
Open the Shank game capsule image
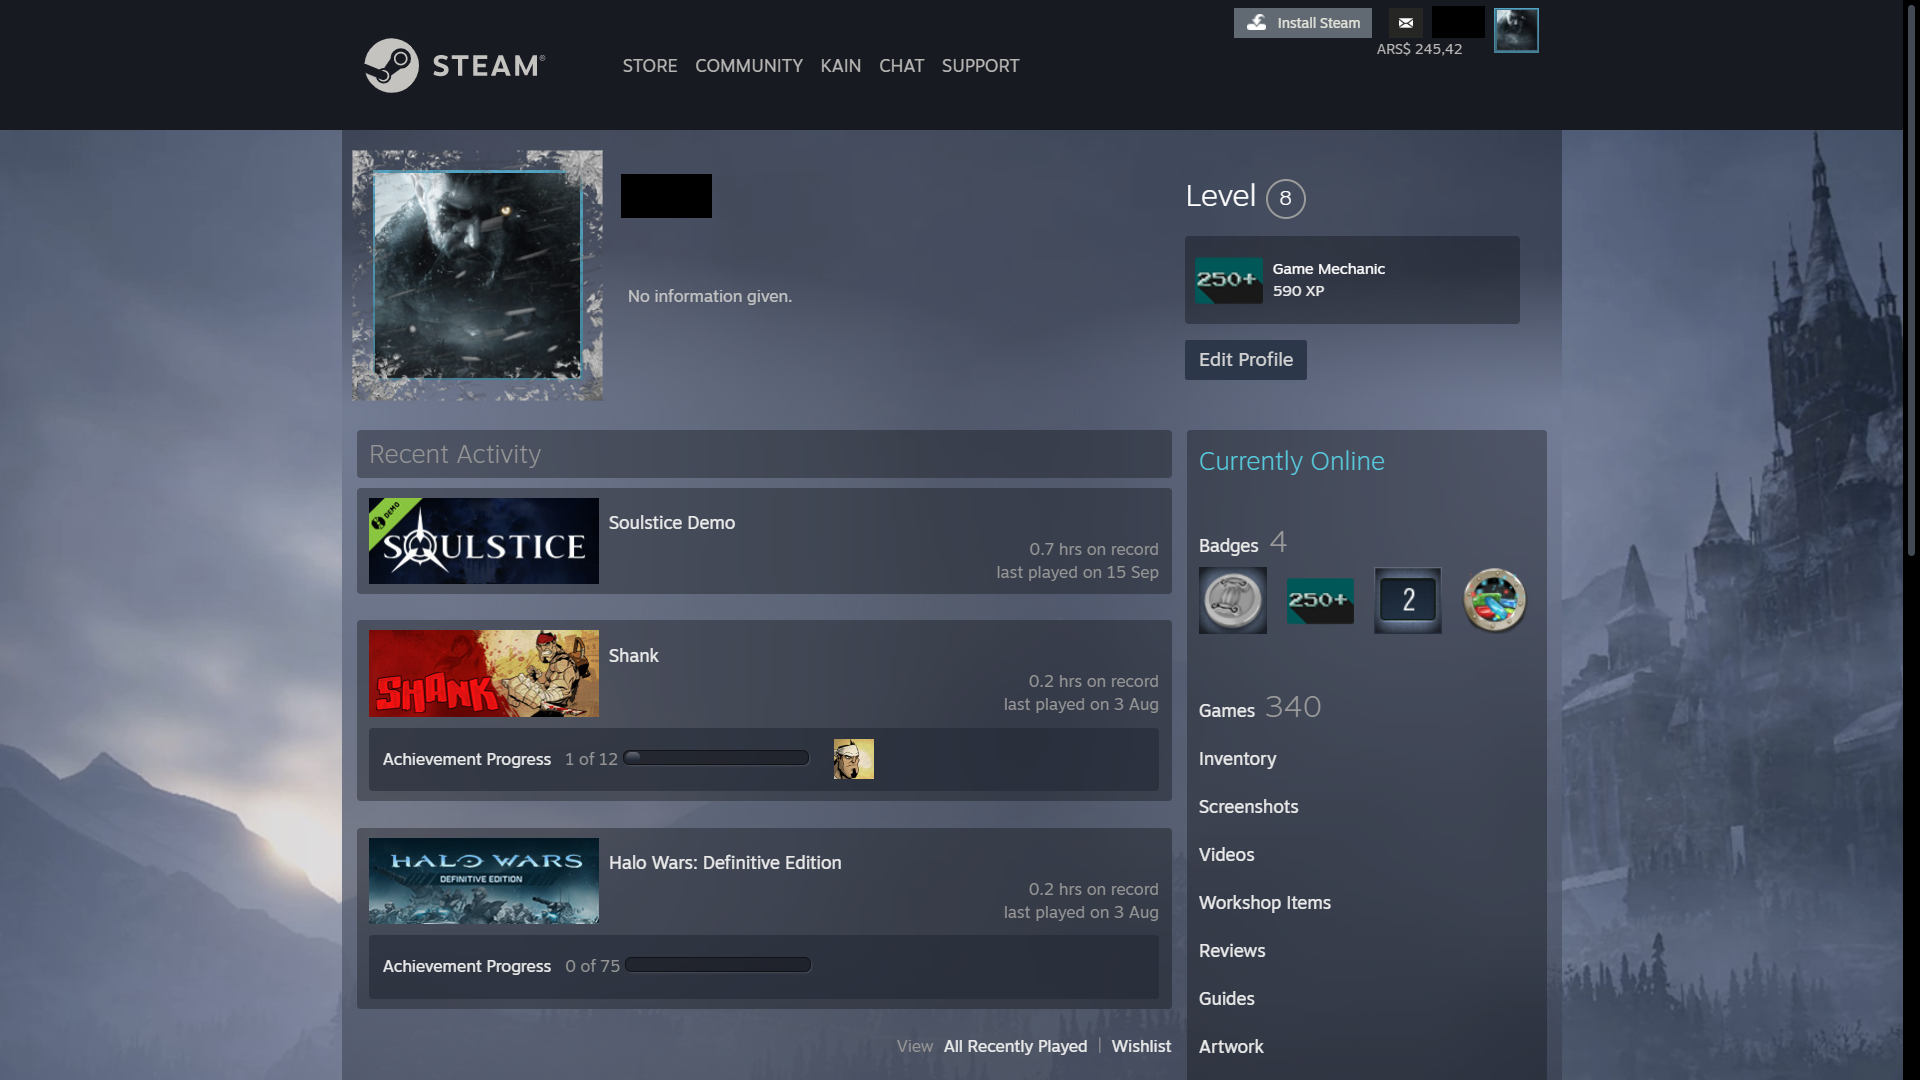(x=484, y=673)
